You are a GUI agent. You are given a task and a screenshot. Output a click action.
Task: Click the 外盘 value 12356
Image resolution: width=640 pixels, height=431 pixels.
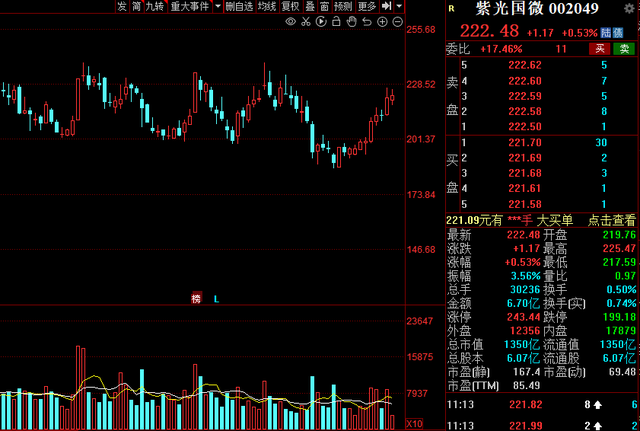pos(525,331)
